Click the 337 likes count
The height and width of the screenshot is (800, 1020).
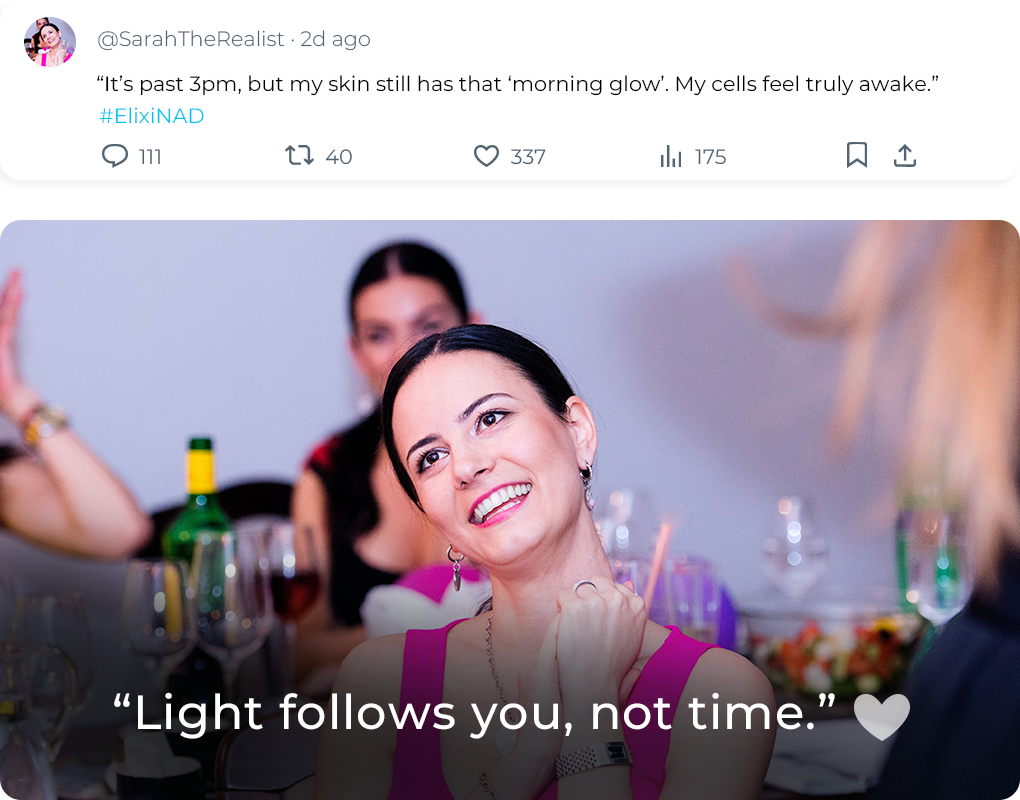(x=528, y=157)
